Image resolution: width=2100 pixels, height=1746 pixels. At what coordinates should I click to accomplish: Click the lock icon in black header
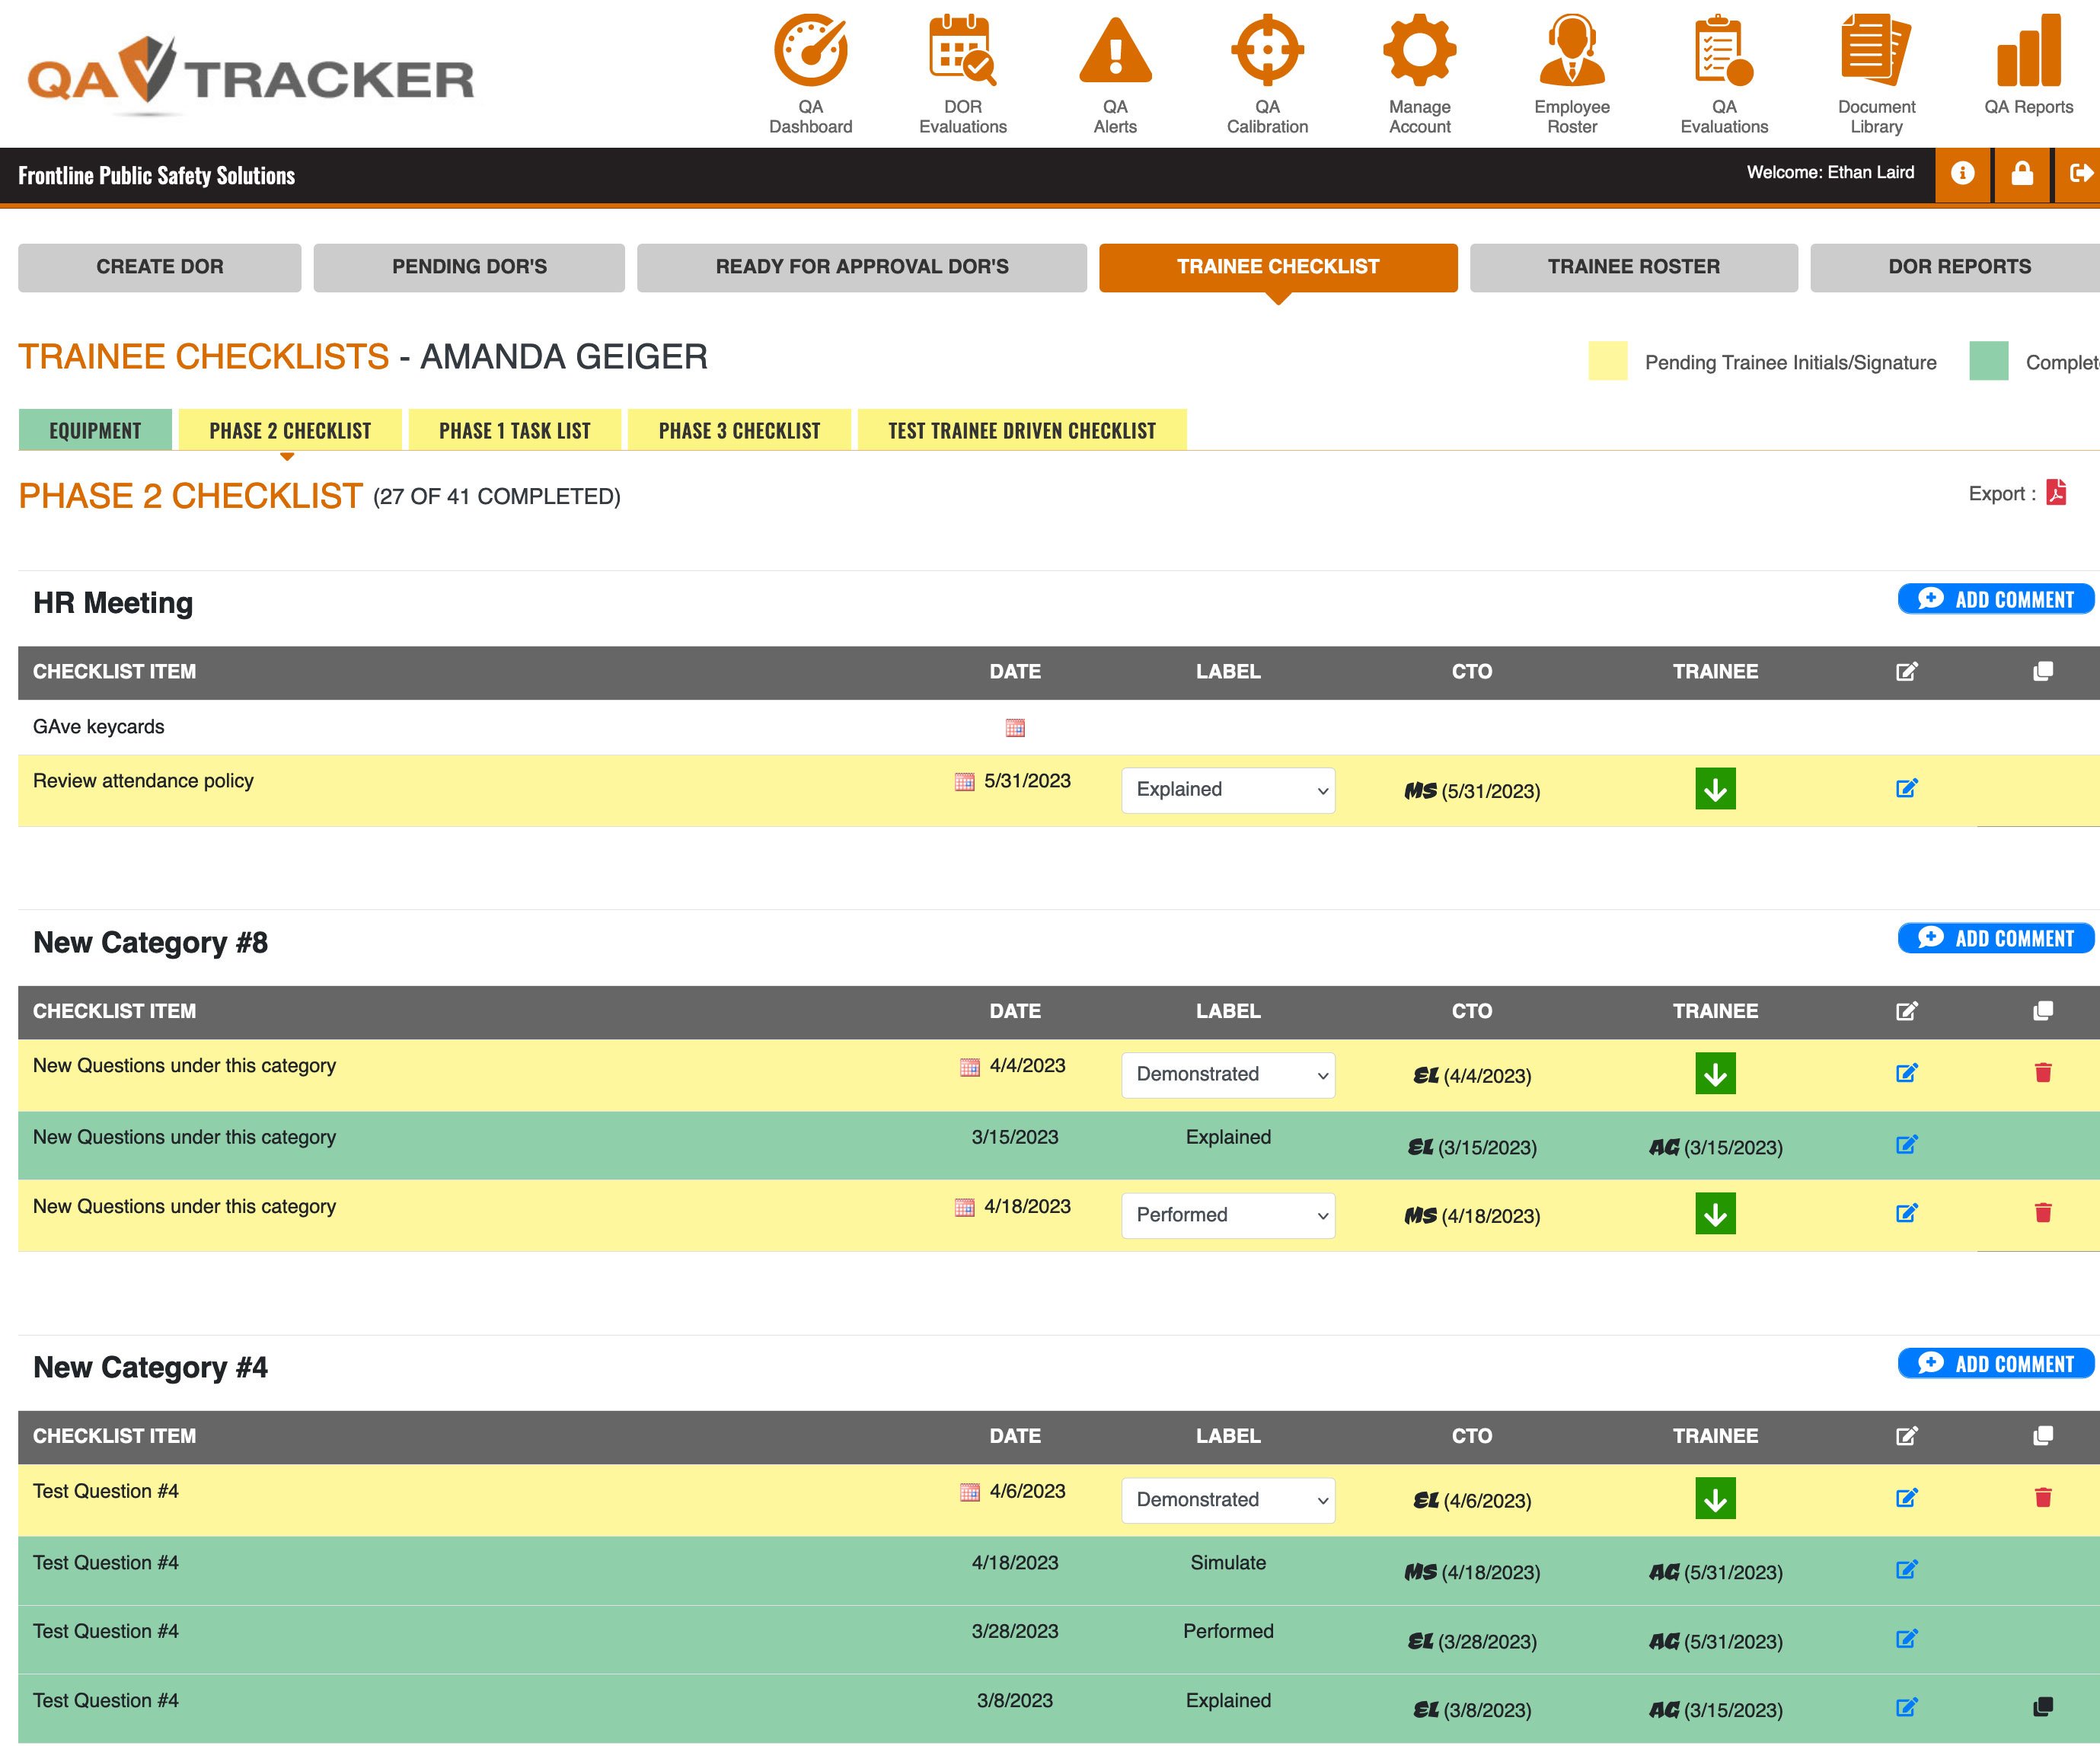tap(2022, 174)
